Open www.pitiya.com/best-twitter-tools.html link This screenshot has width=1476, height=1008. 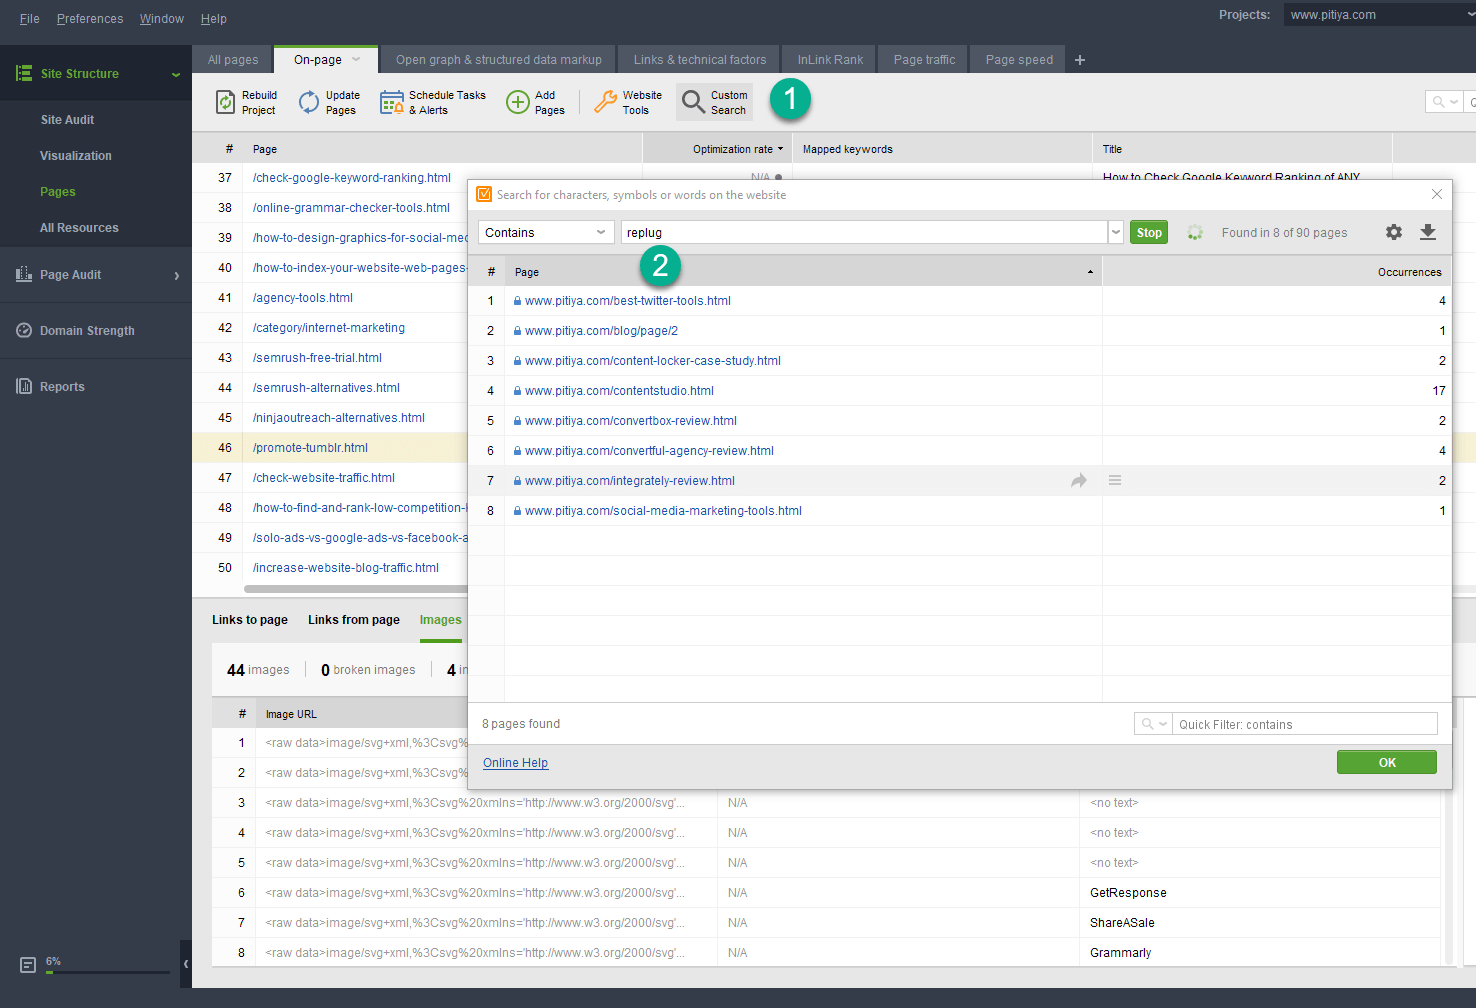pos(628,301)
